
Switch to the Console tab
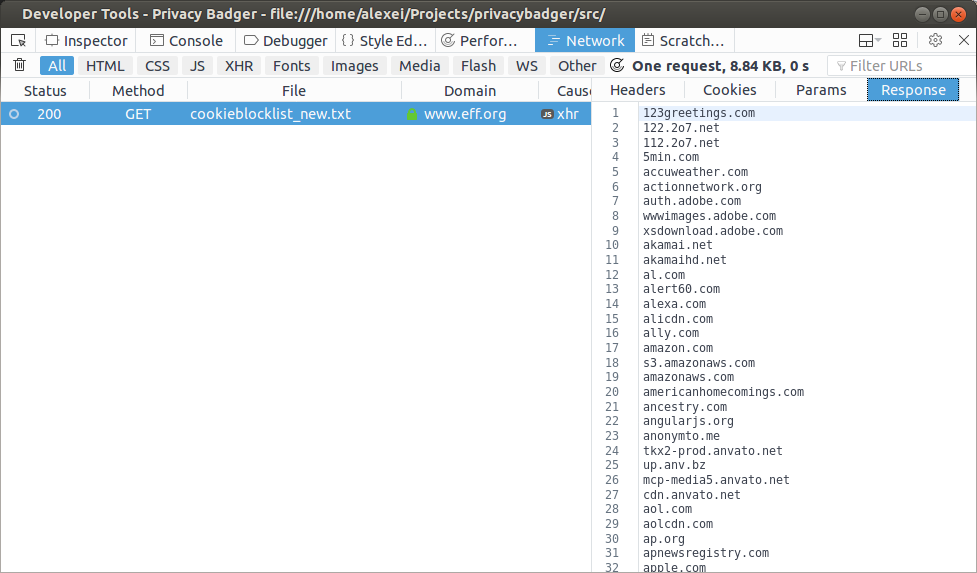point(186,40)
